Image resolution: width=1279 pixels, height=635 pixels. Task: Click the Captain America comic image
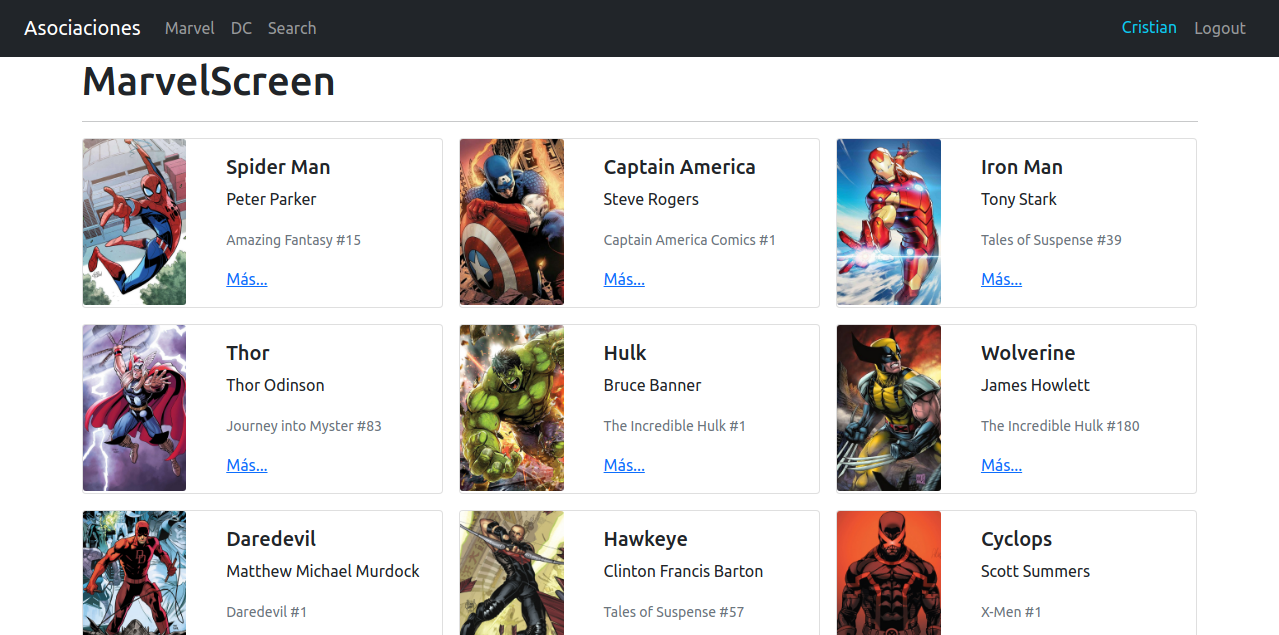point(512,222)
